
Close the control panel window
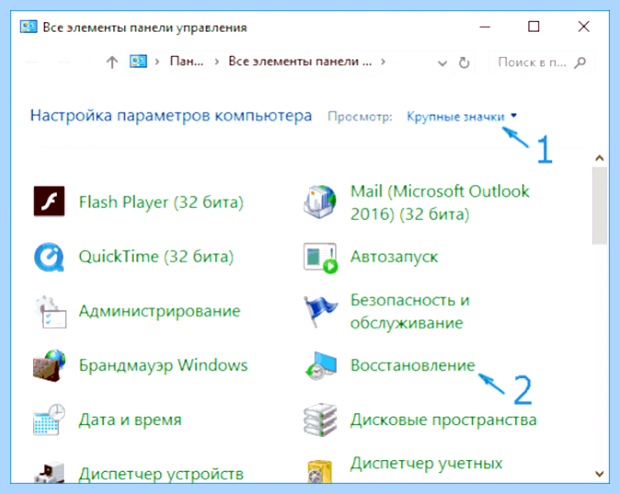click(584, 26)
